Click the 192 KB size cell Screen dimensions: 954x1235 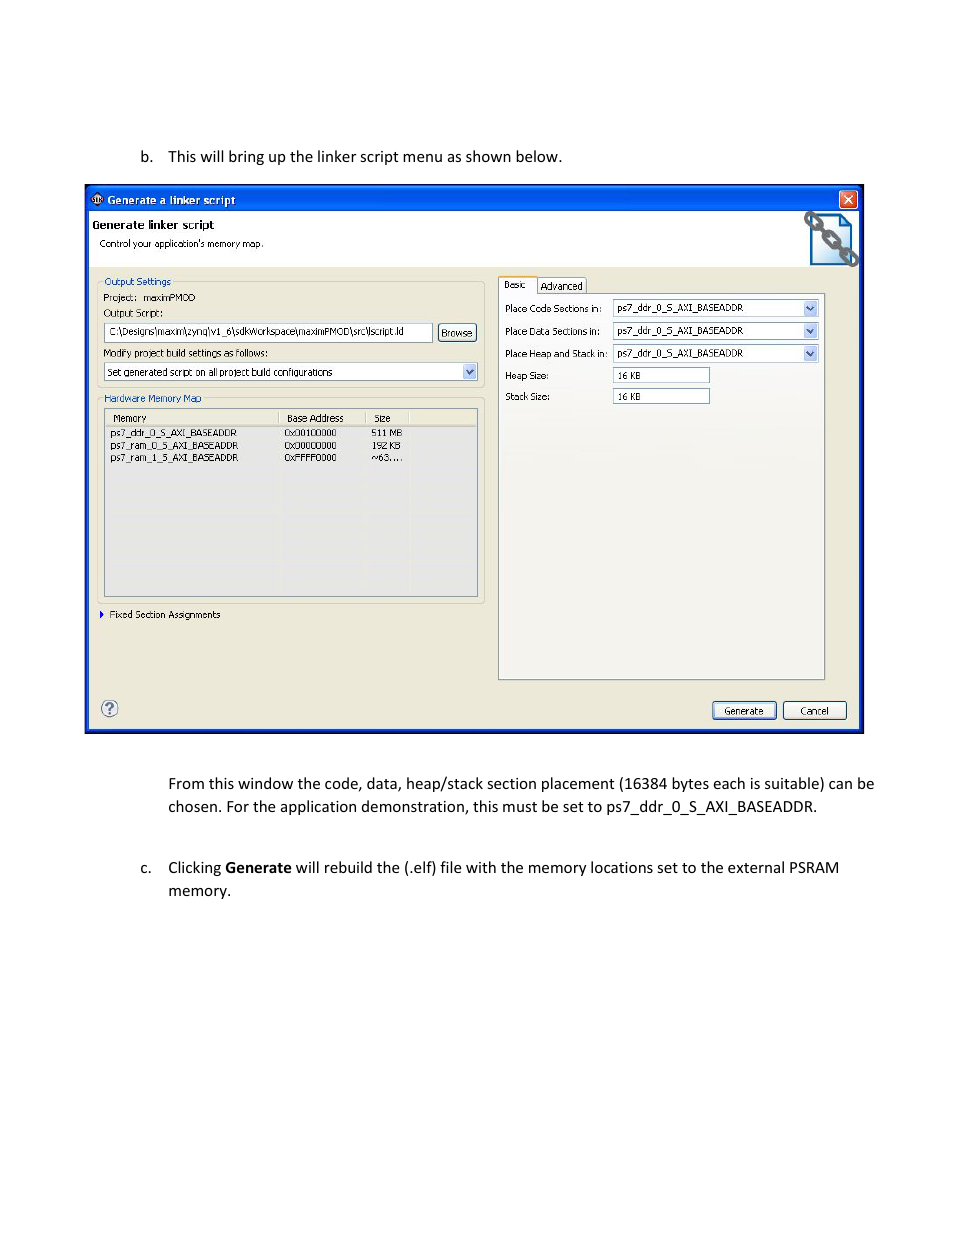tap(386, 446)
